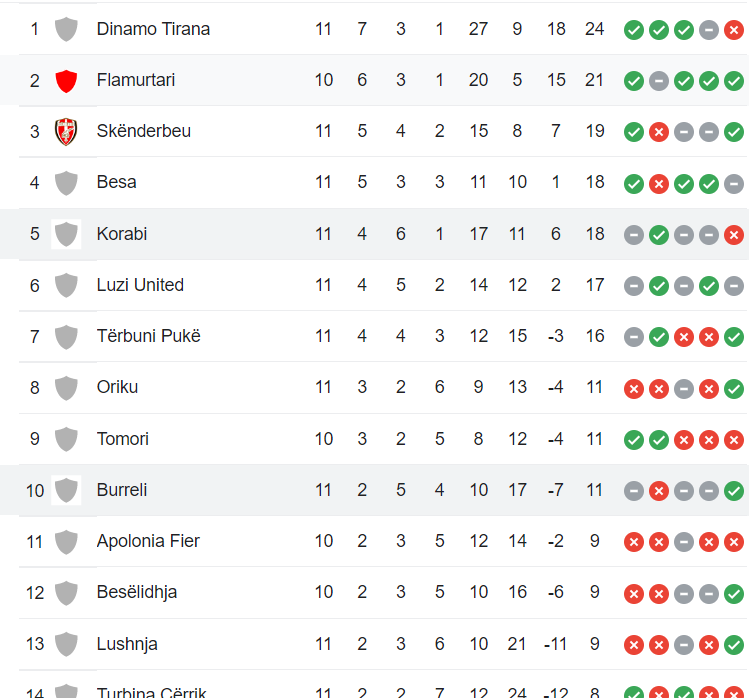Screen dimensions: 749x698
Task: Click Skënderbeu's club crest icon
Action: [66, 132]
